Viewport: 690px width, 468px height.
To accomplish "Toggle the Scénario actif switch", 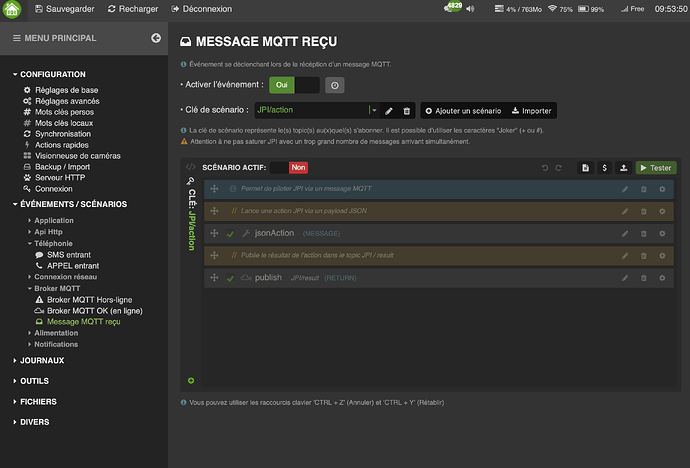I will pyautogui.click(x=286, y=168).
